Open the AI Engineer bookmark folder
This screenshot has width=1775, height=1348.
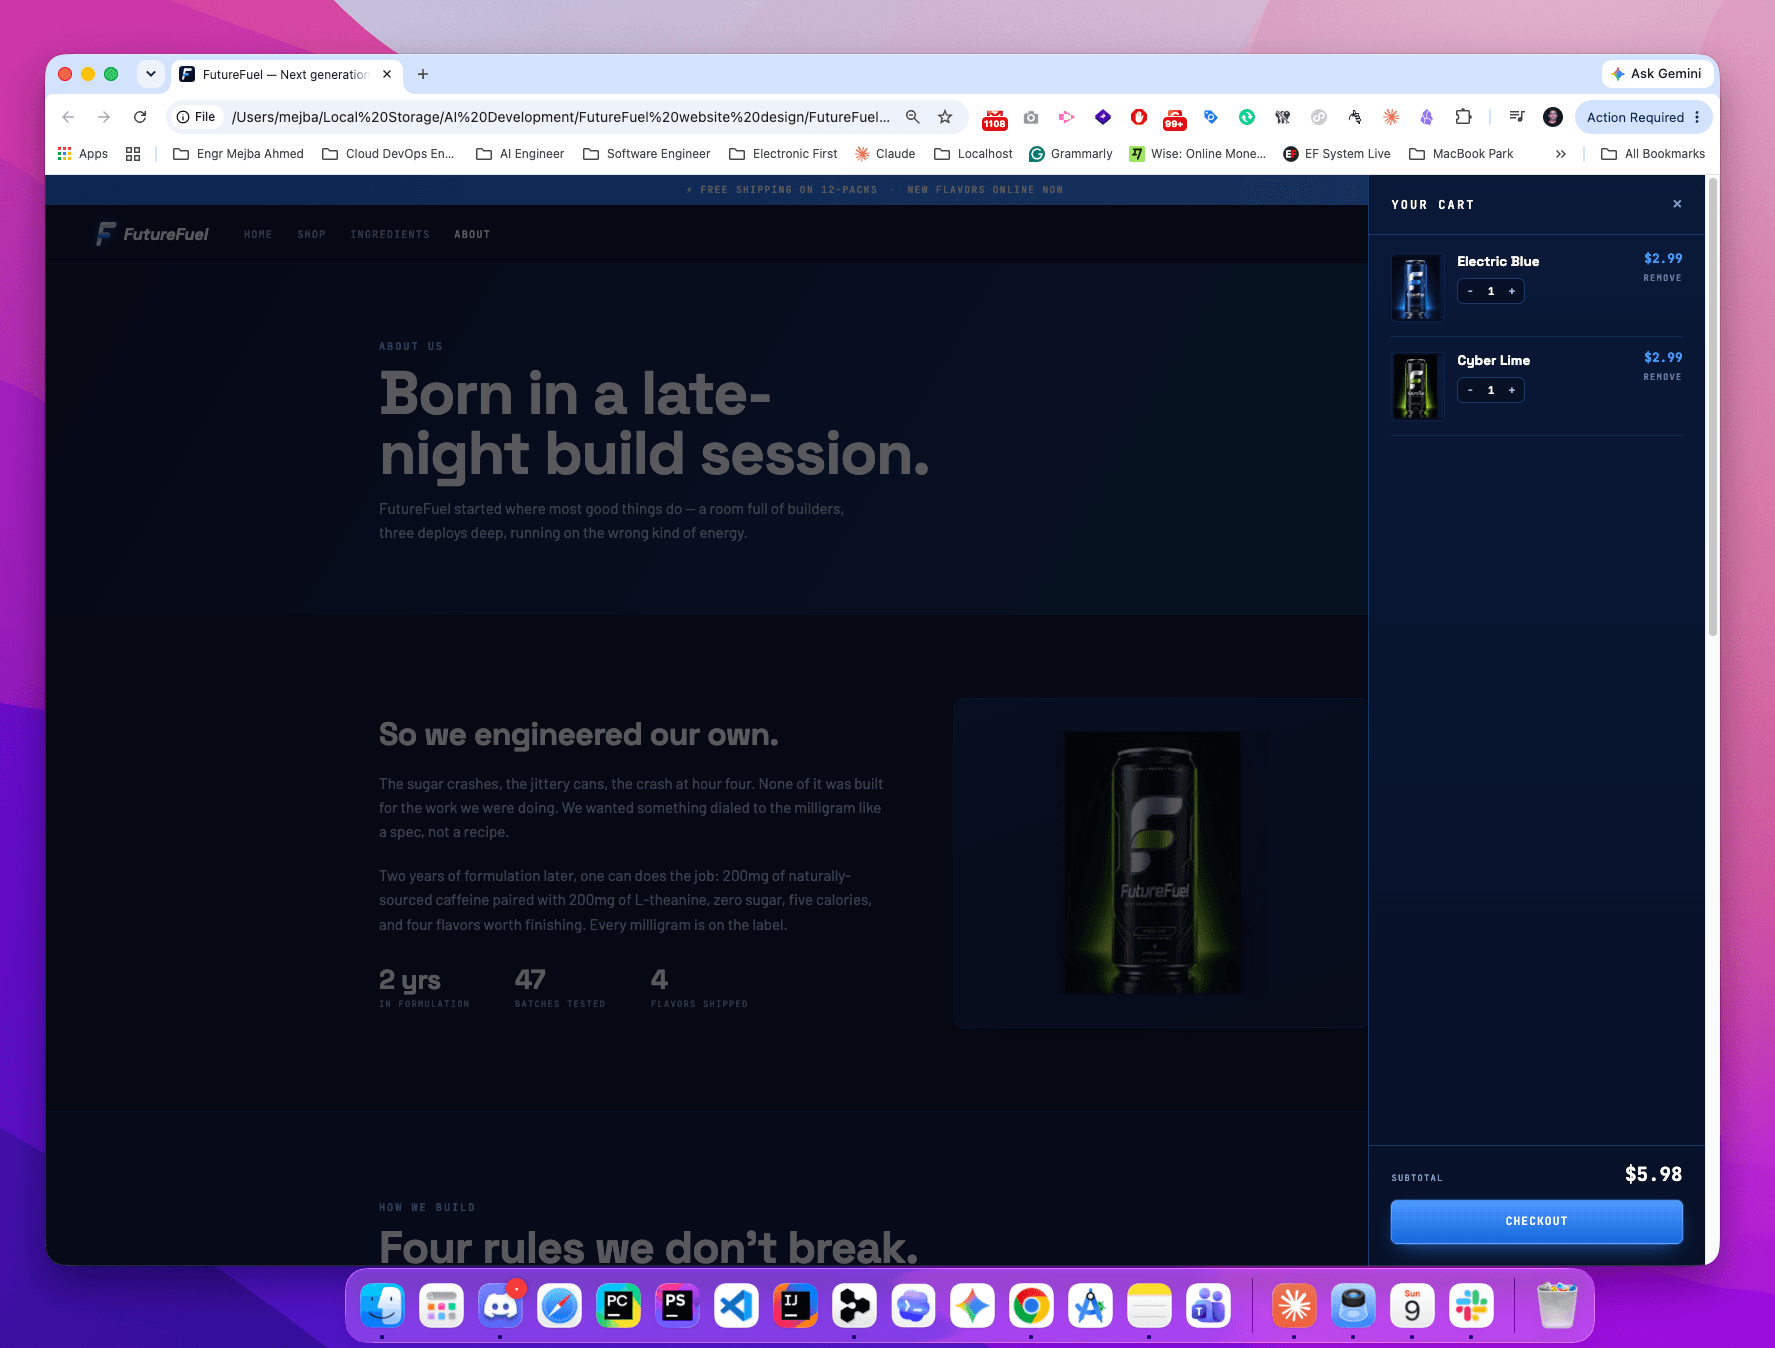[520, 153]
